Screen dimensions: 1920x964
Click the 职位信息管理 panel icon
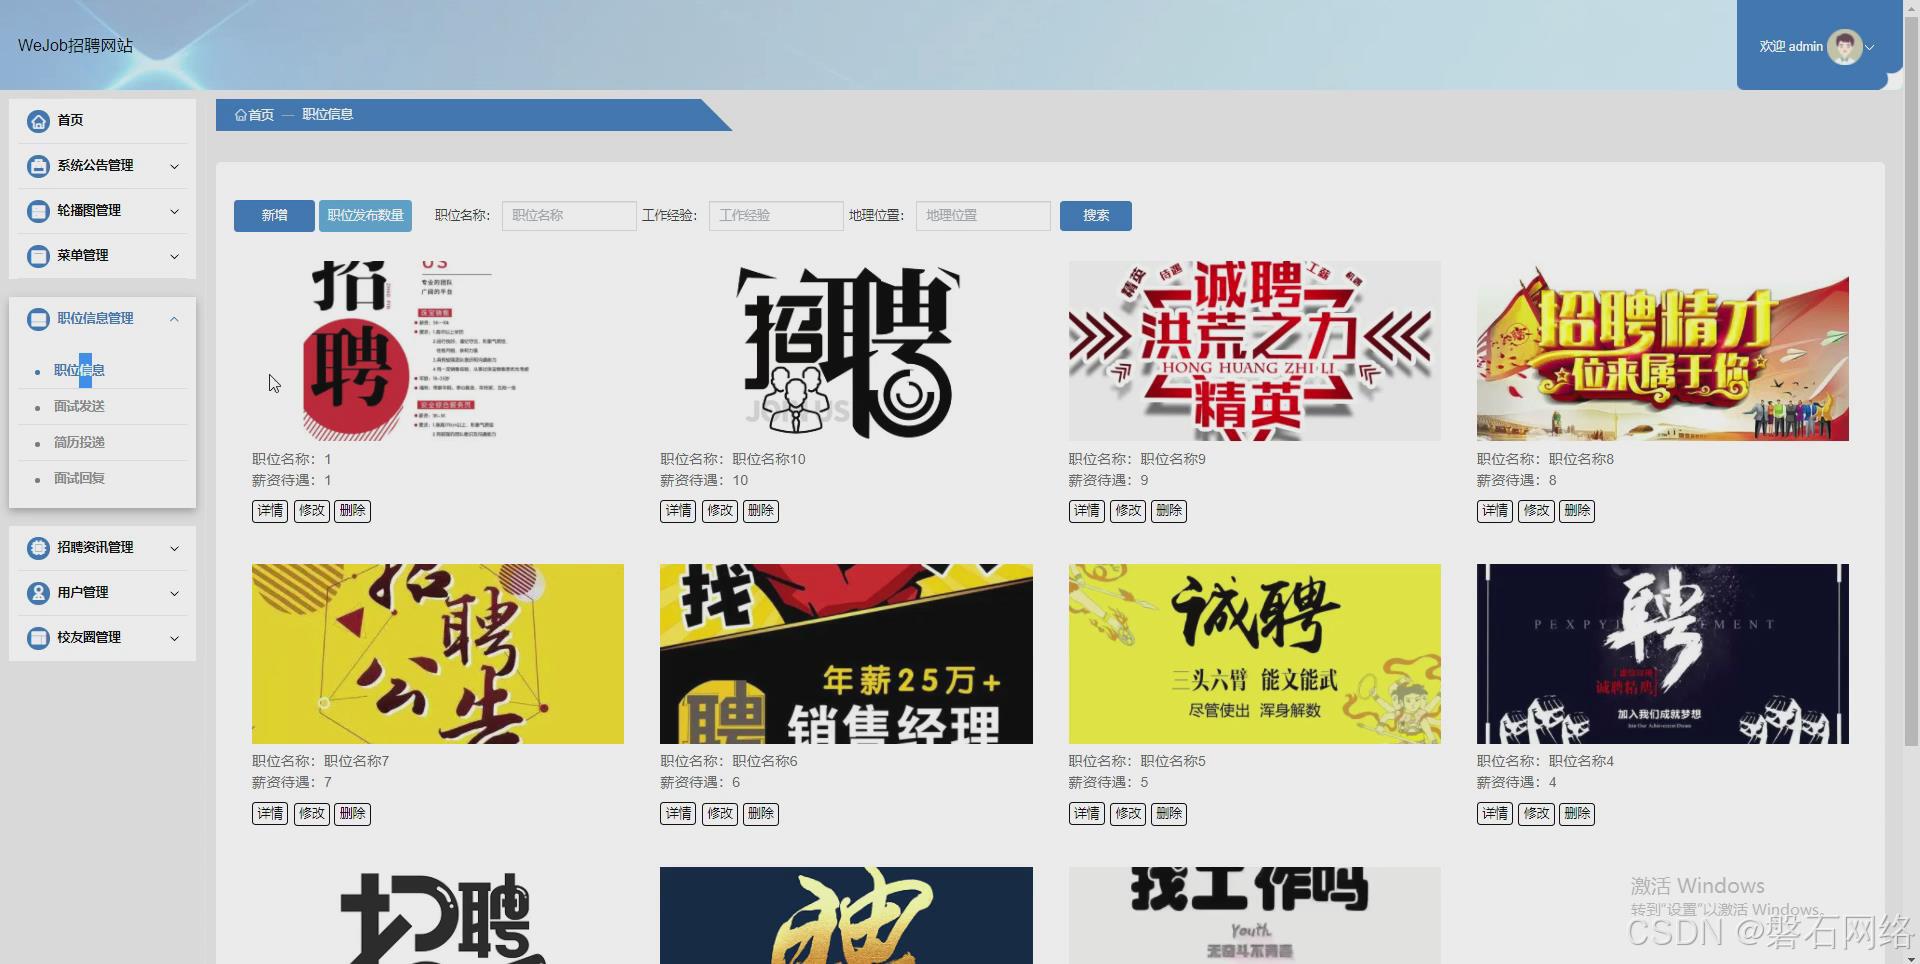click(38, 318)
